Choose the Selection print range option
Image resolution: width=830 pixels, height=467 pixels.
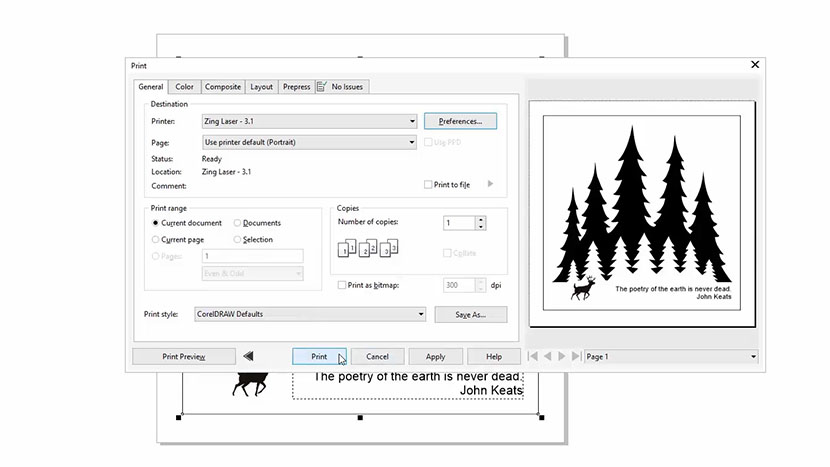point(237,240)
